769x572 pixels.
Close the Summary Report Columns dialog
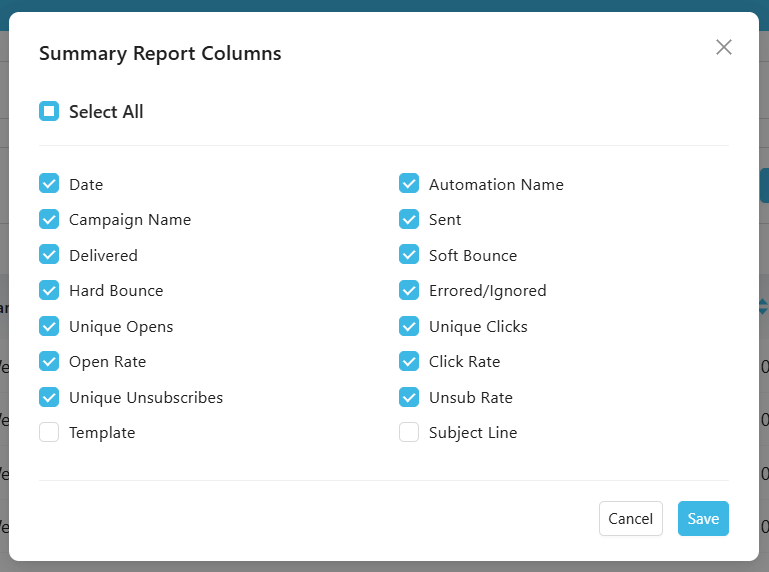724,47
